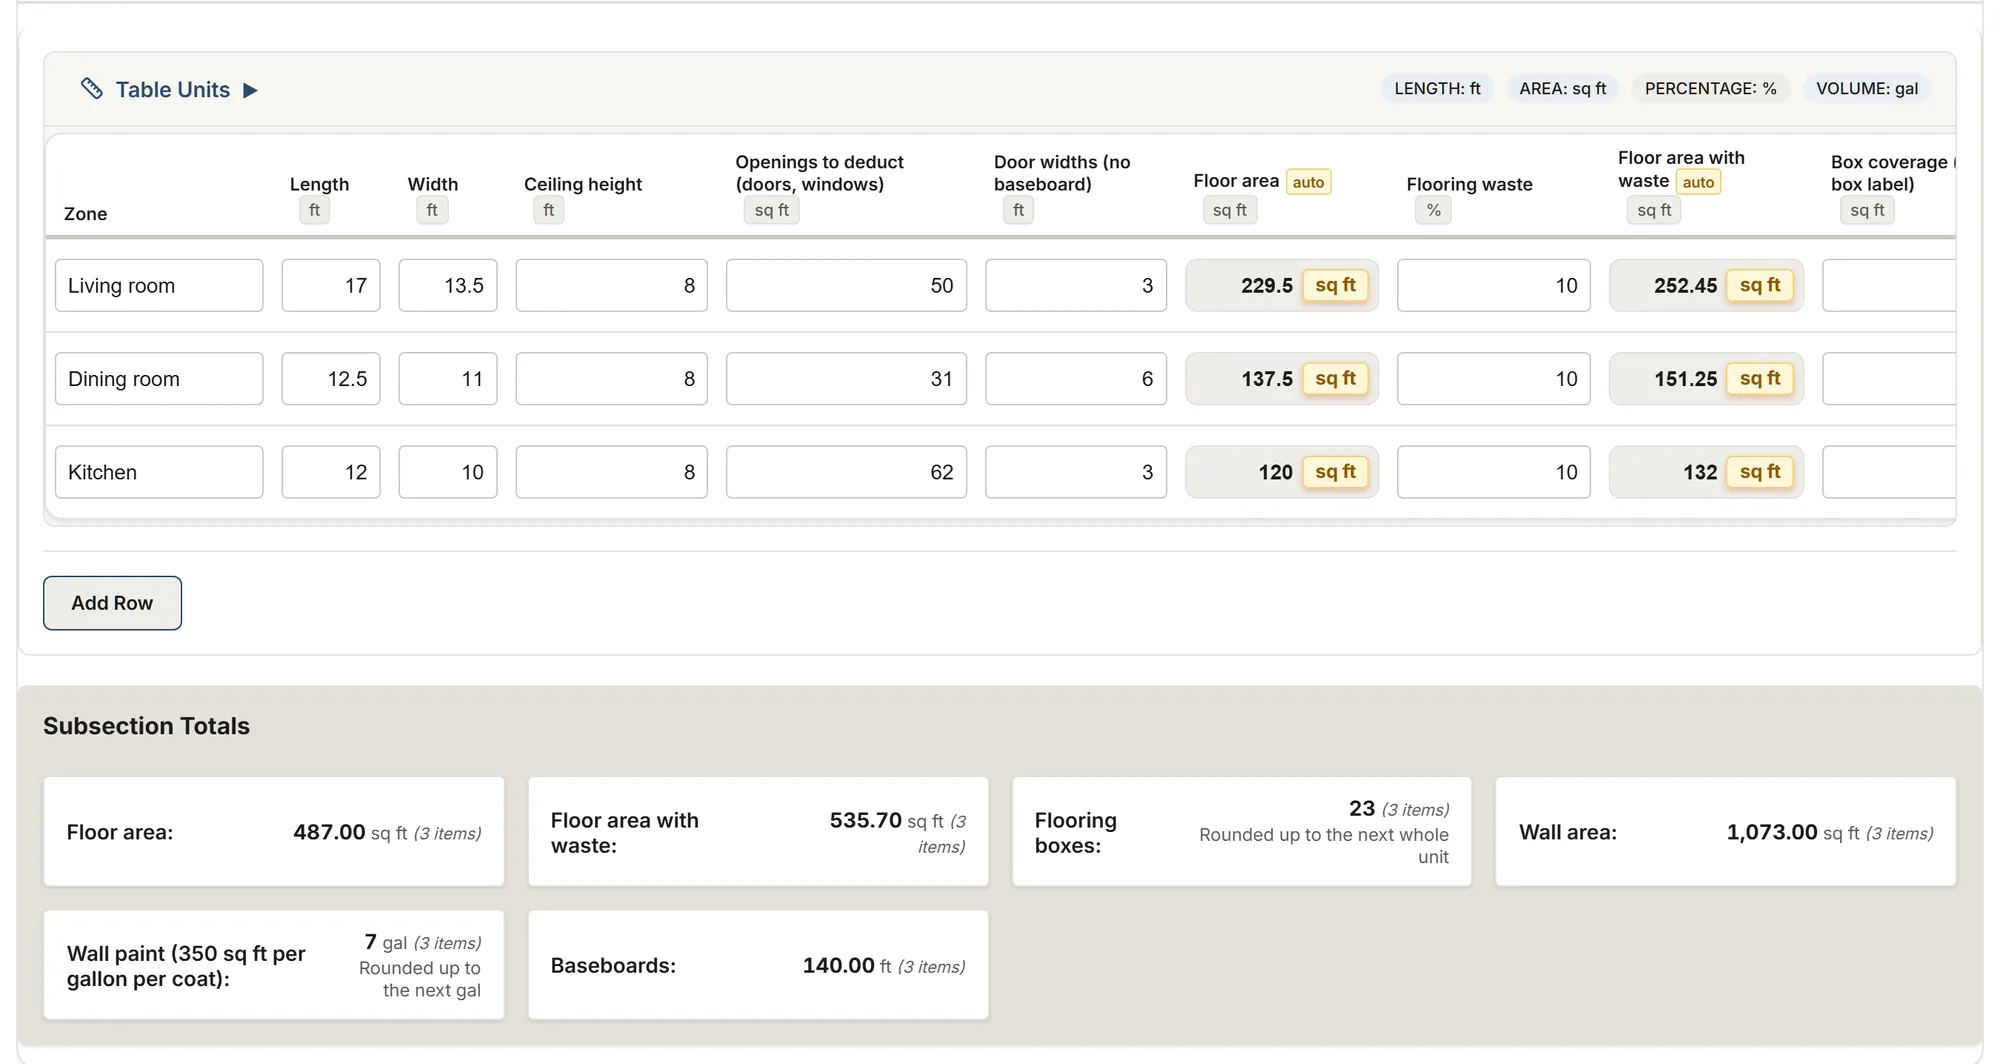Edit the Living room zone name field
This screenshot has height=1064, width=2000.
coord(159,285)
